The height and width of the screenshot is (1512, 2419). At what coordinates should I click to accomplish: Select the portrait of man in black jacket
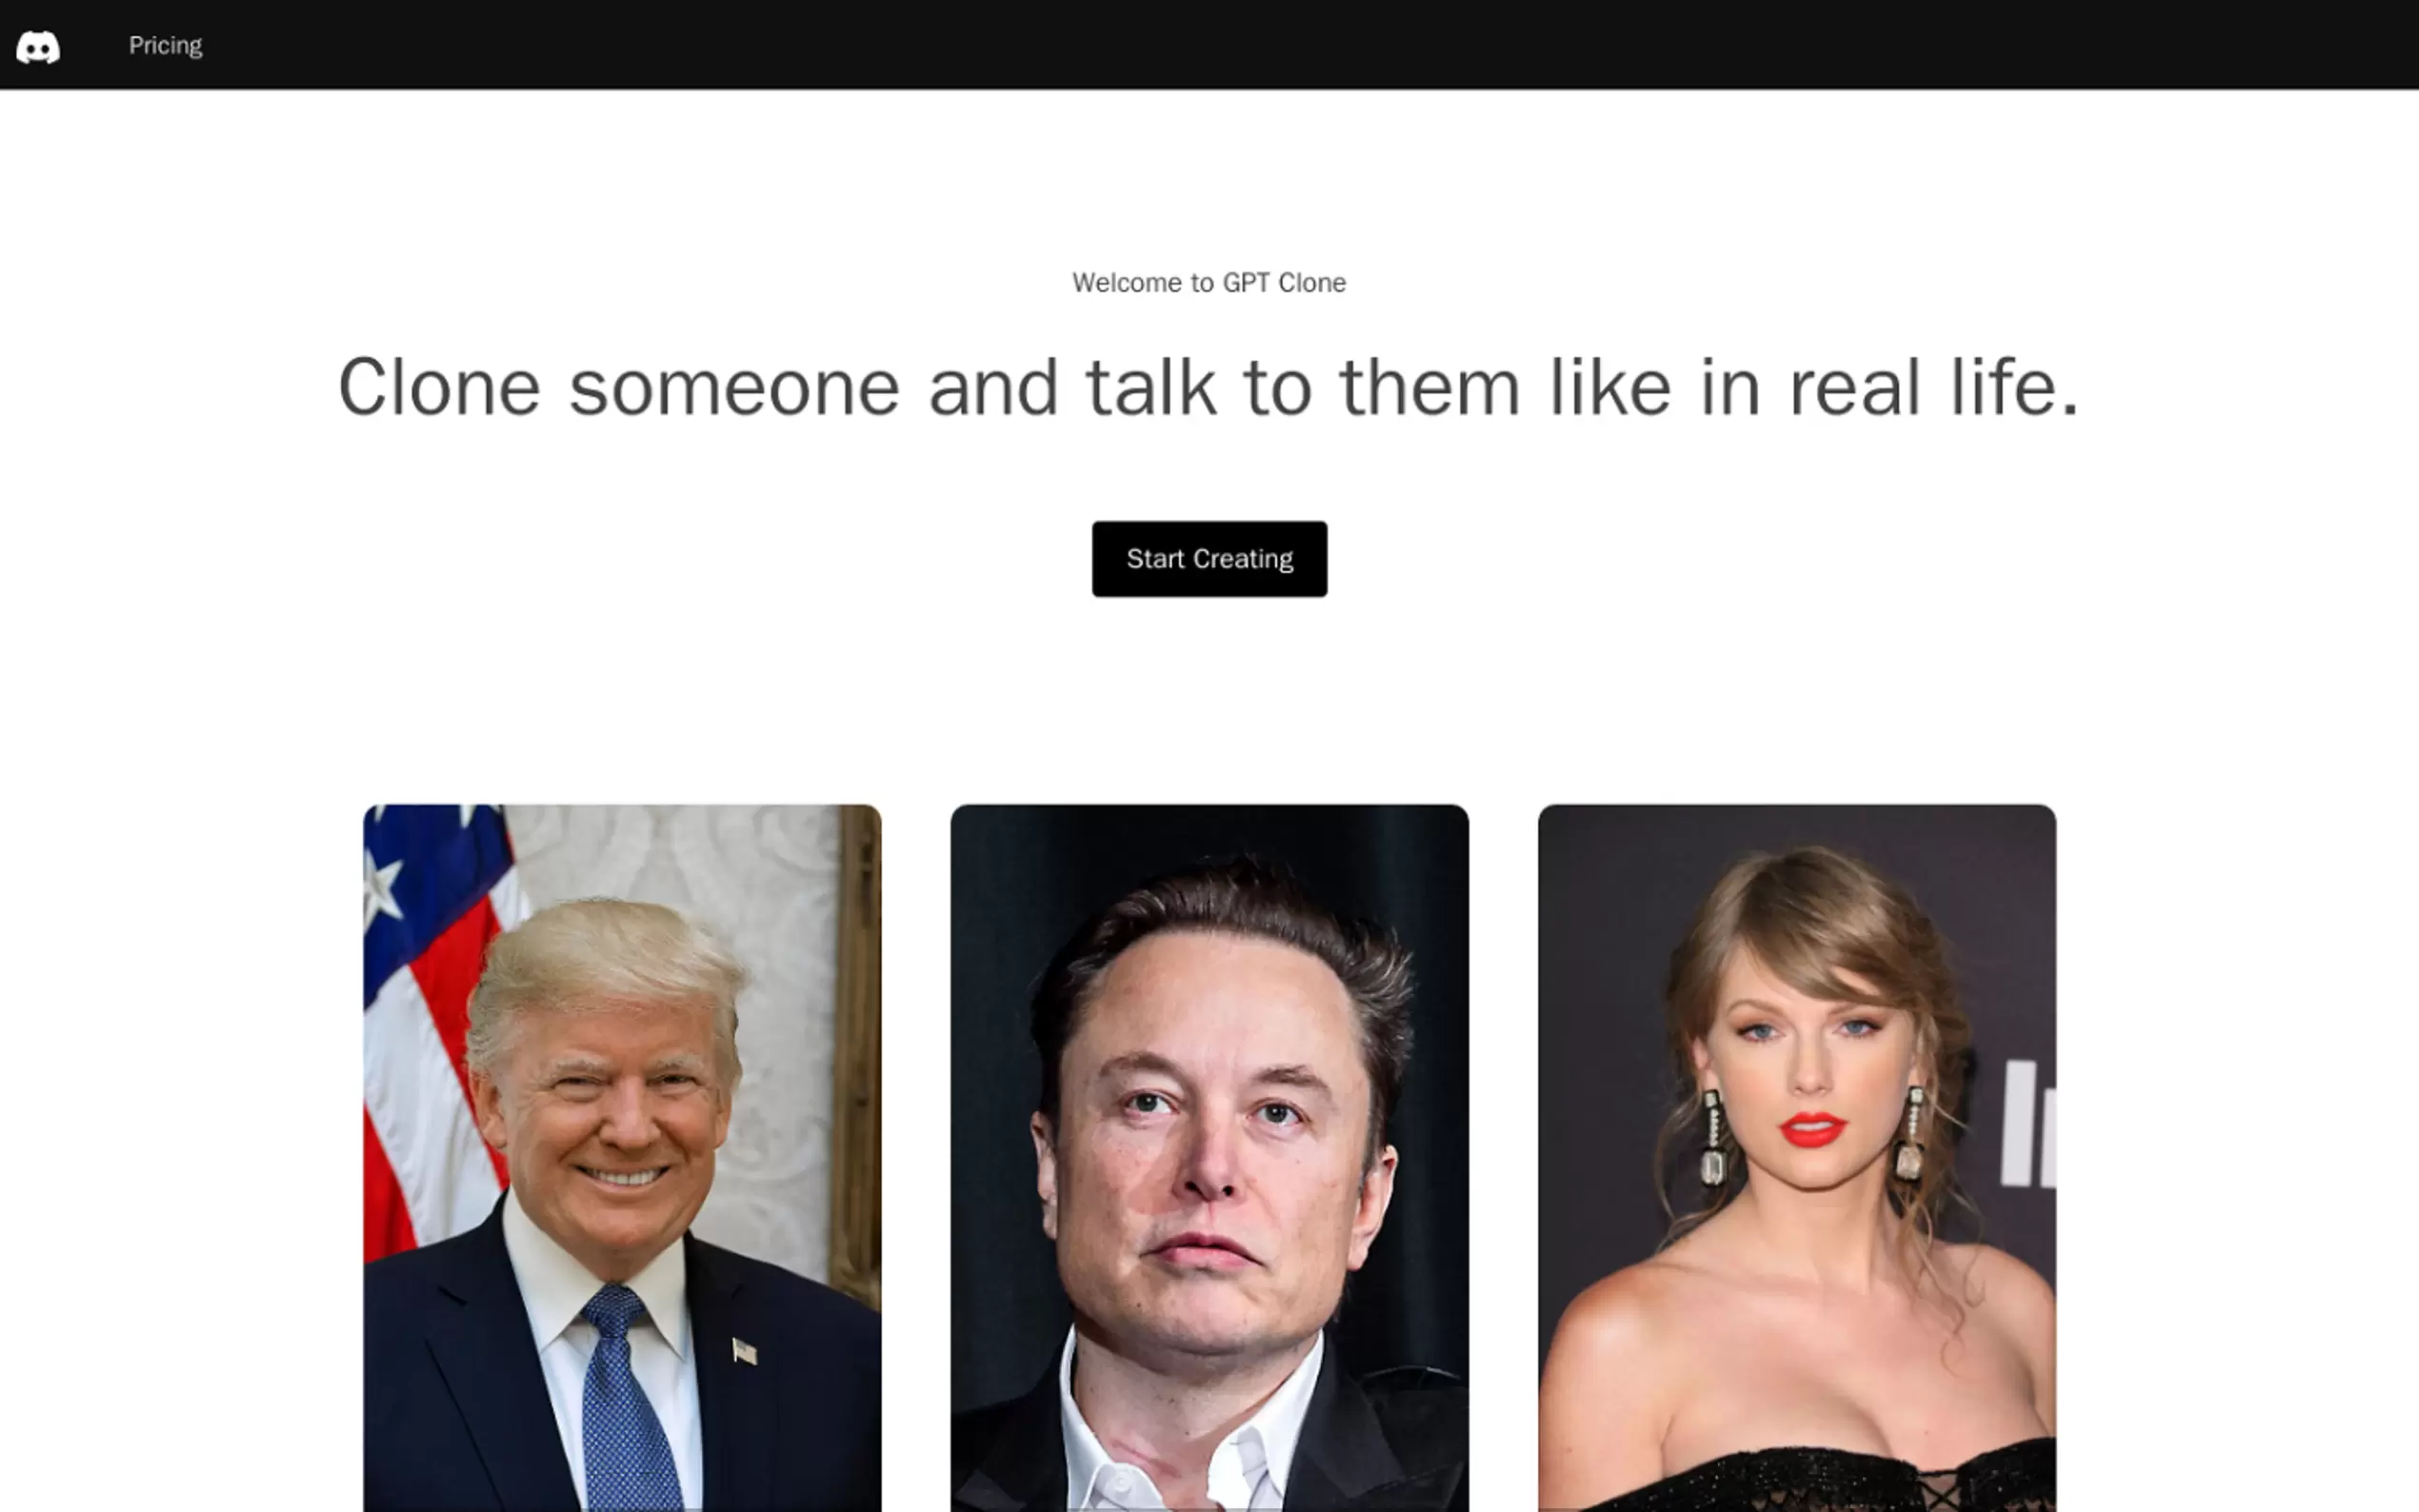point(1209,1158)
